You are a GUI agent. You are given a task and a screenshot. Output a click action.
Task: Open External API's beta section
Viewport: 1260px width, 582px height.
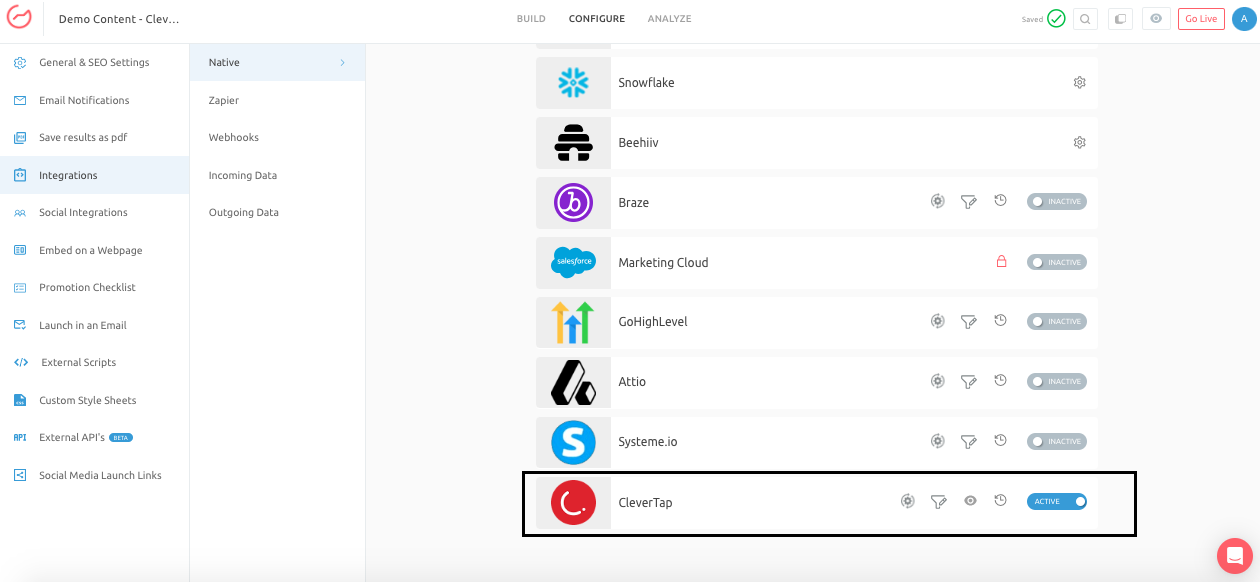pos(94,437)
